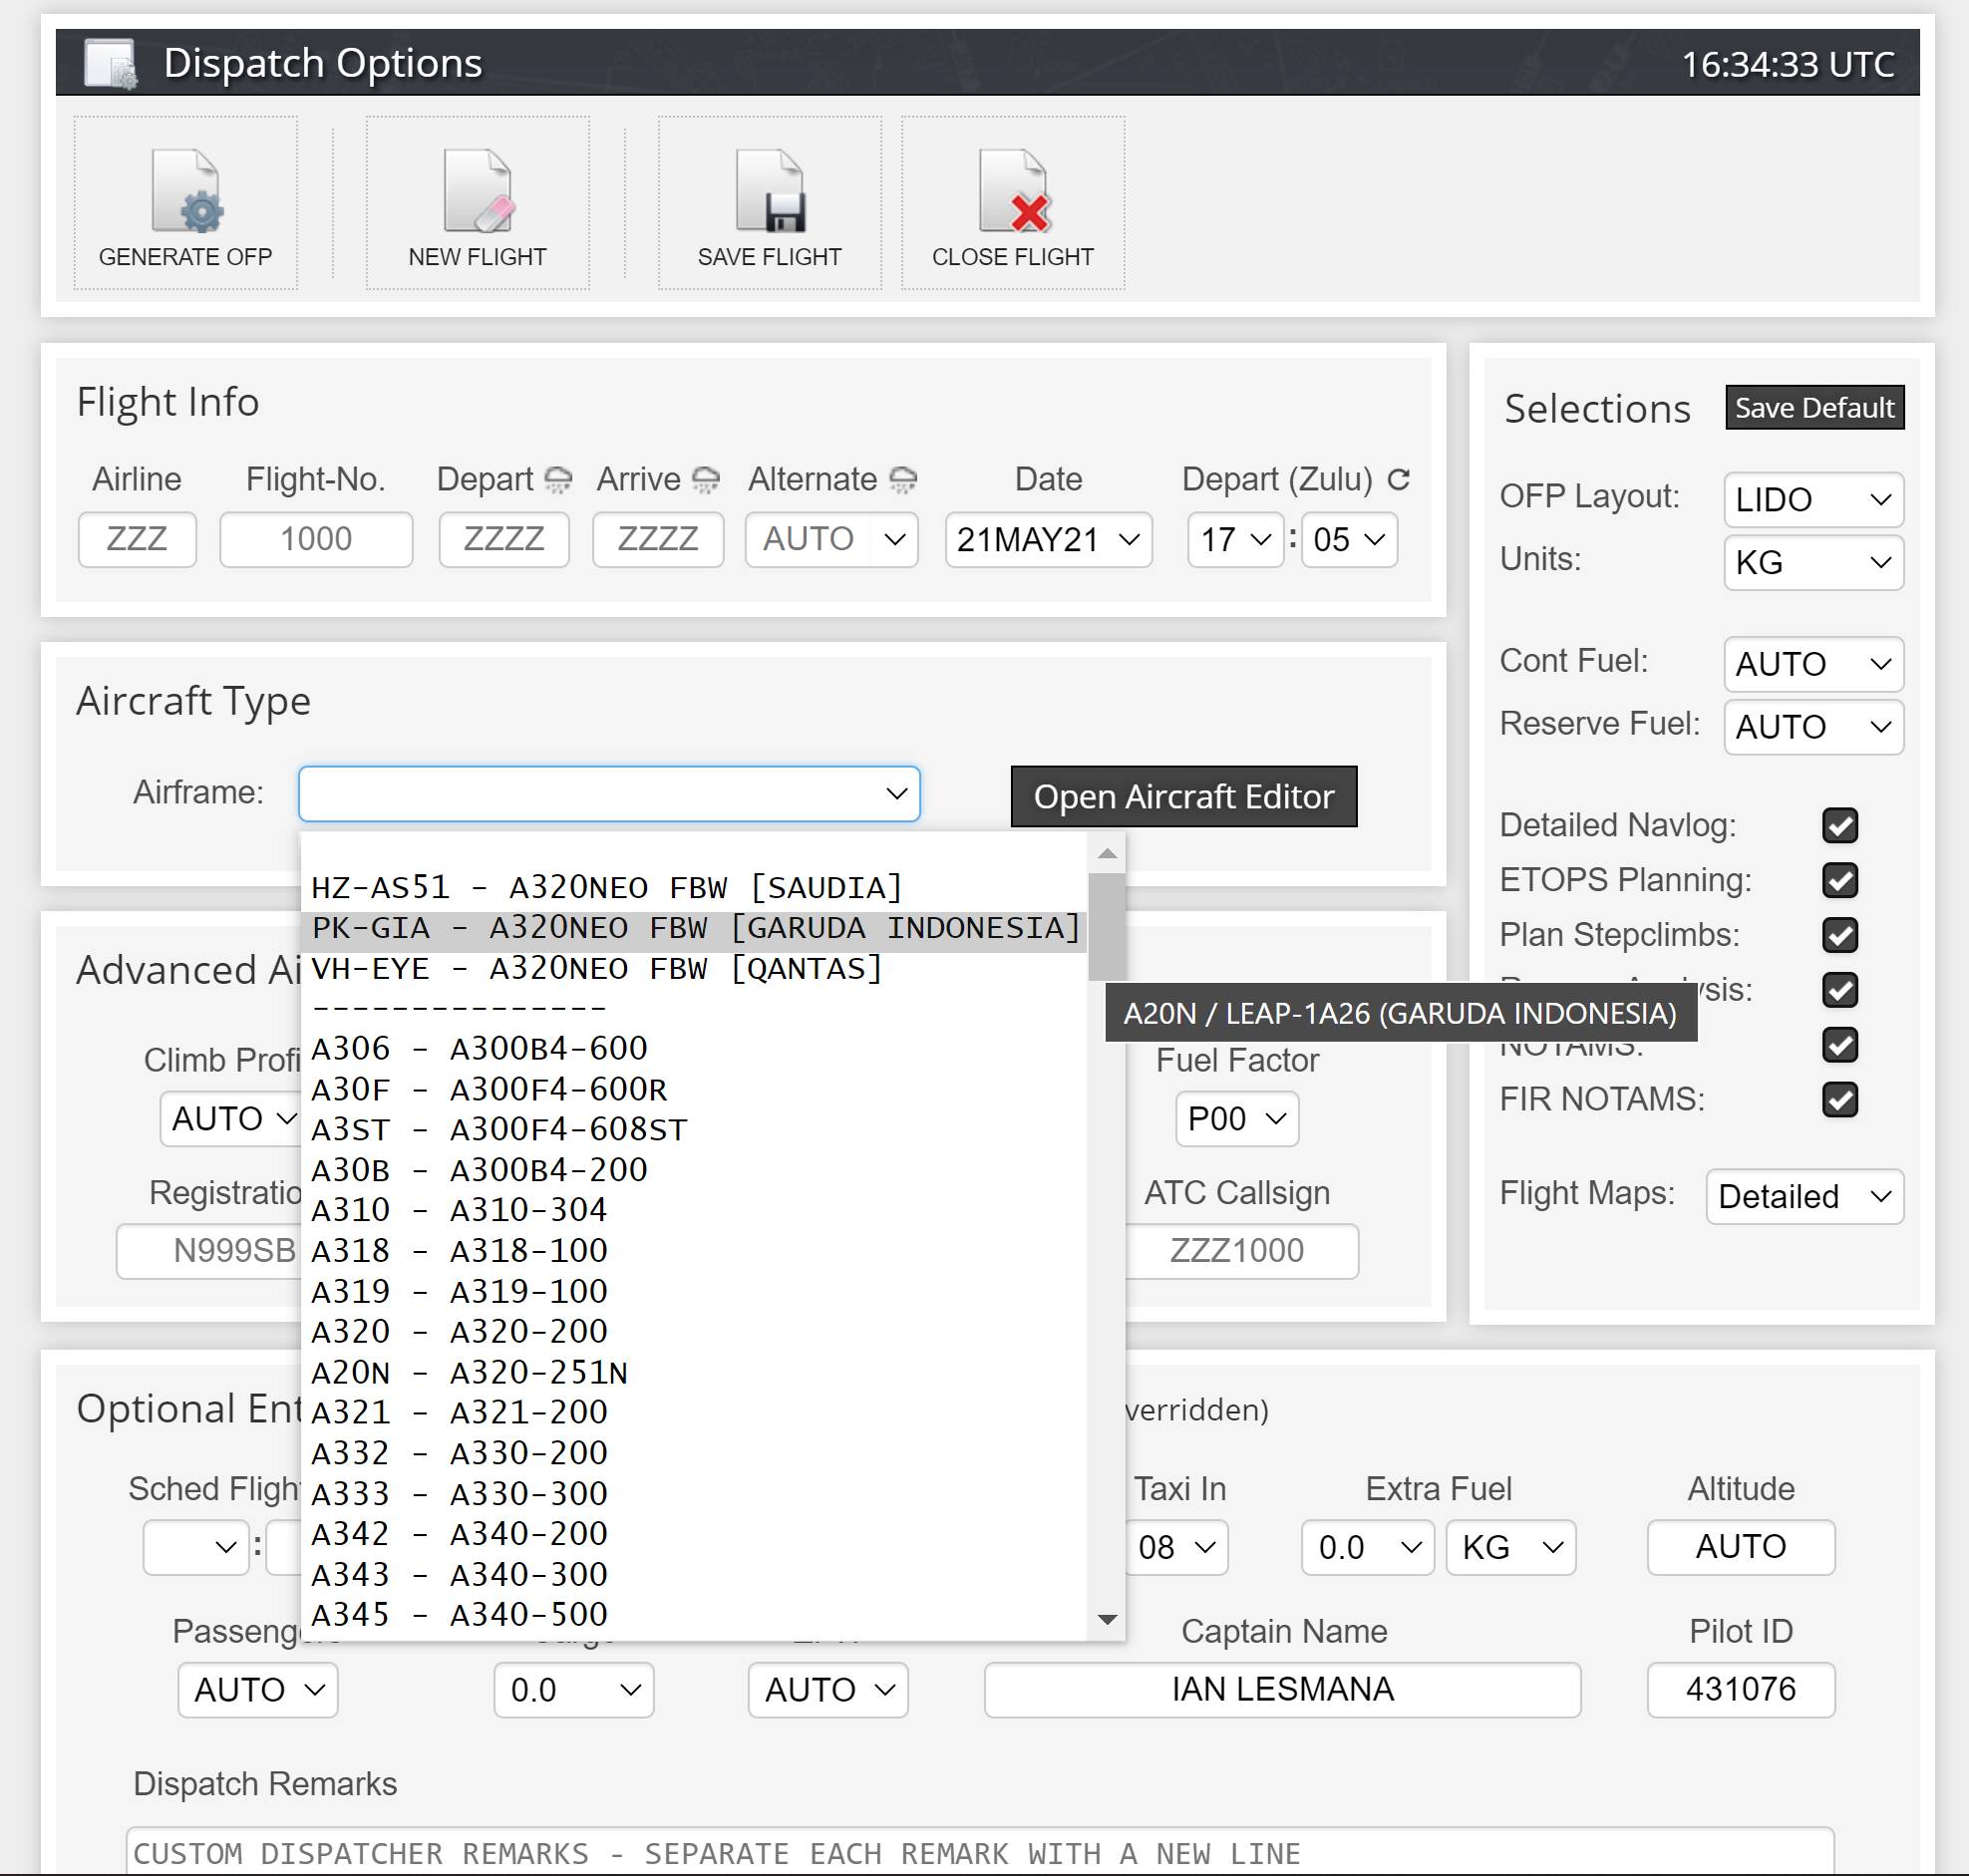Viewport: 1969px width, 1876px height.
Task: Click the Close Flight red X icon
Action: click(1012, 190)
